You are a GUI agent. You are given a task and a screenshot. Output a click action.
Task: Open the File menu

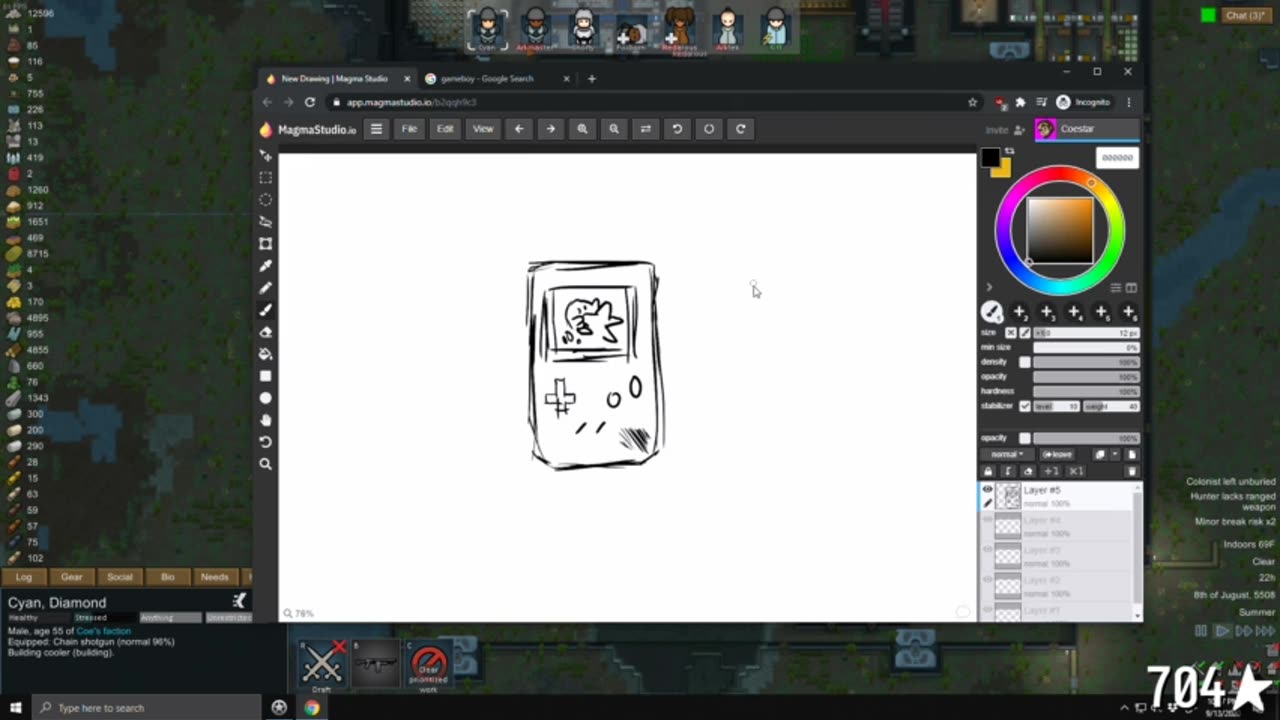point(410,129)
